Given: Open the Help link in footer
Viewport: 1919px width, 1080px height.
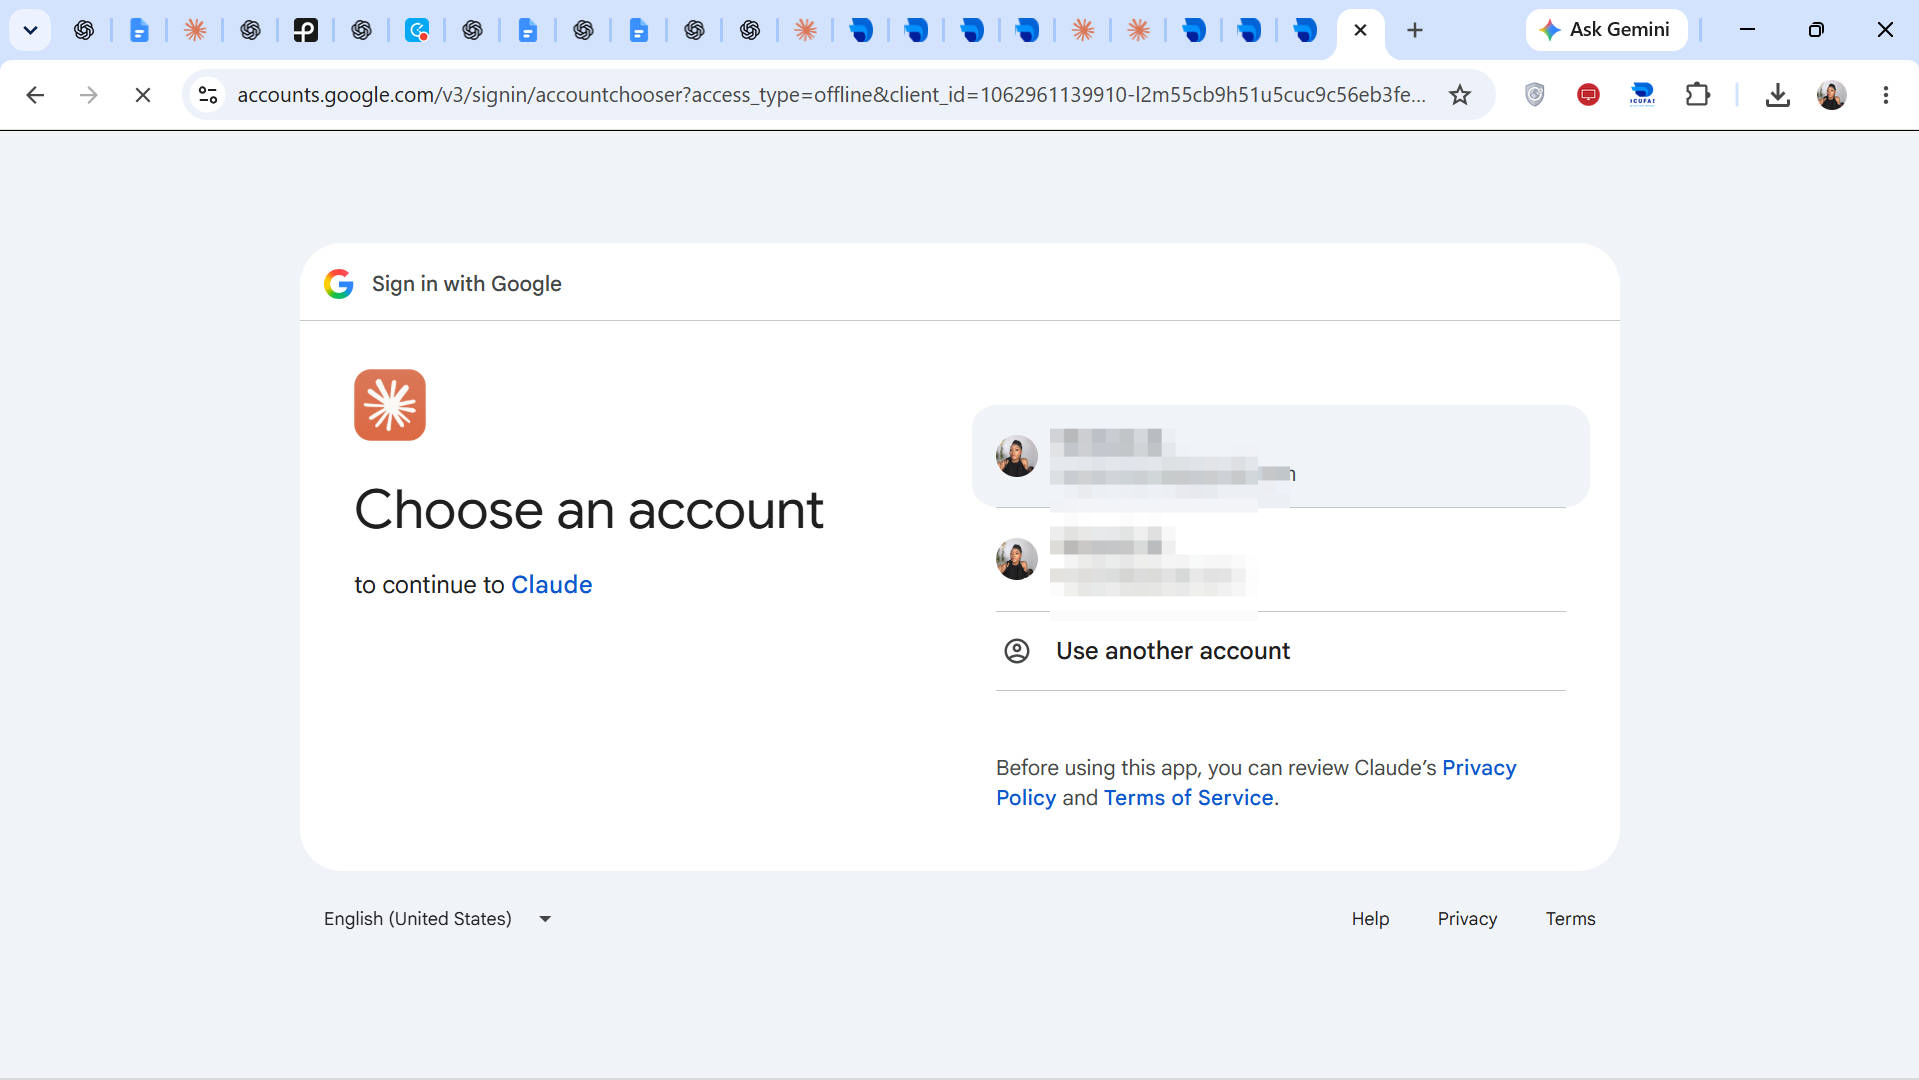Looking at the screenshot, I should tap(1370, 918).
